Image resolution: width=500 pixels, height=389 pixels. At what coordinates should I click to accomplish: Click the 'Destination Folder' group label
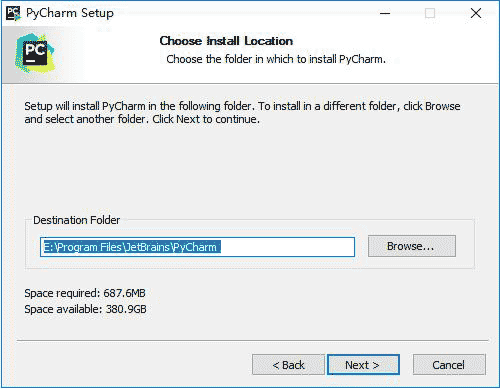77,220
